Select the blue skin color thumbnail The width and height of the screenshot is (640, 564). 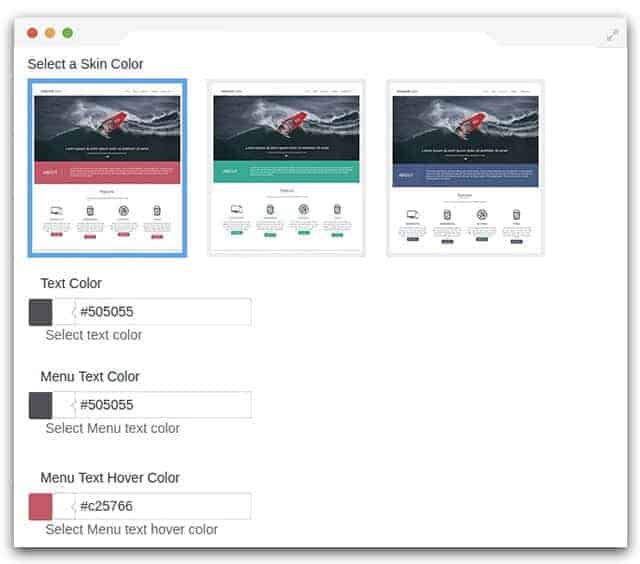(x=465, y=168)
